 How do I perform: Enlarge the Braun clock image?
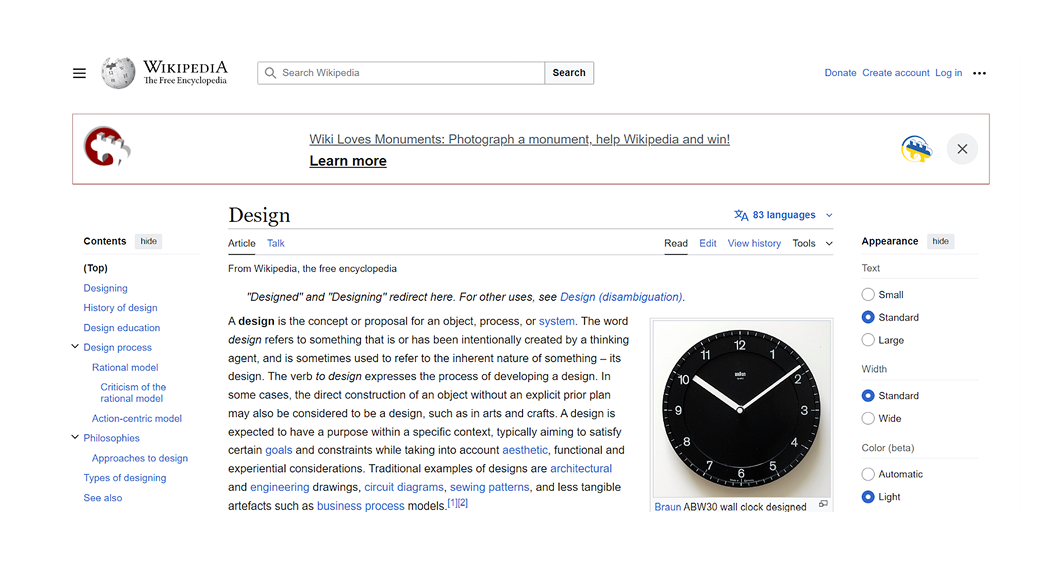(x=823, y=504)
